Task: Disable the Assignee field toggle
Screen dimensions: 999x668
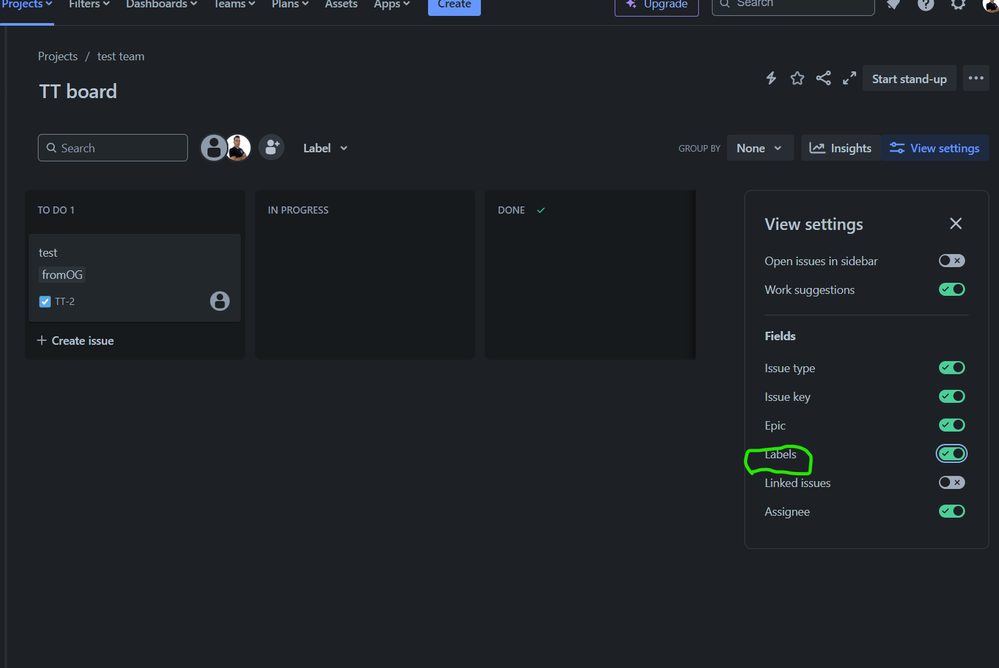Action: pyautogui.click(x=952, y=511)
